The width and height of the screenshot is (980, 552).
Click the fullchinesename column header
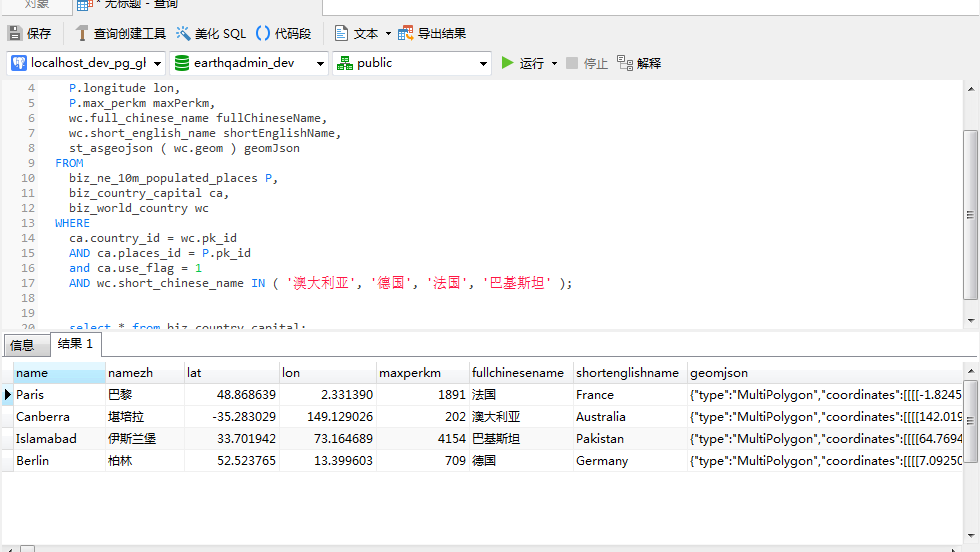521,373
